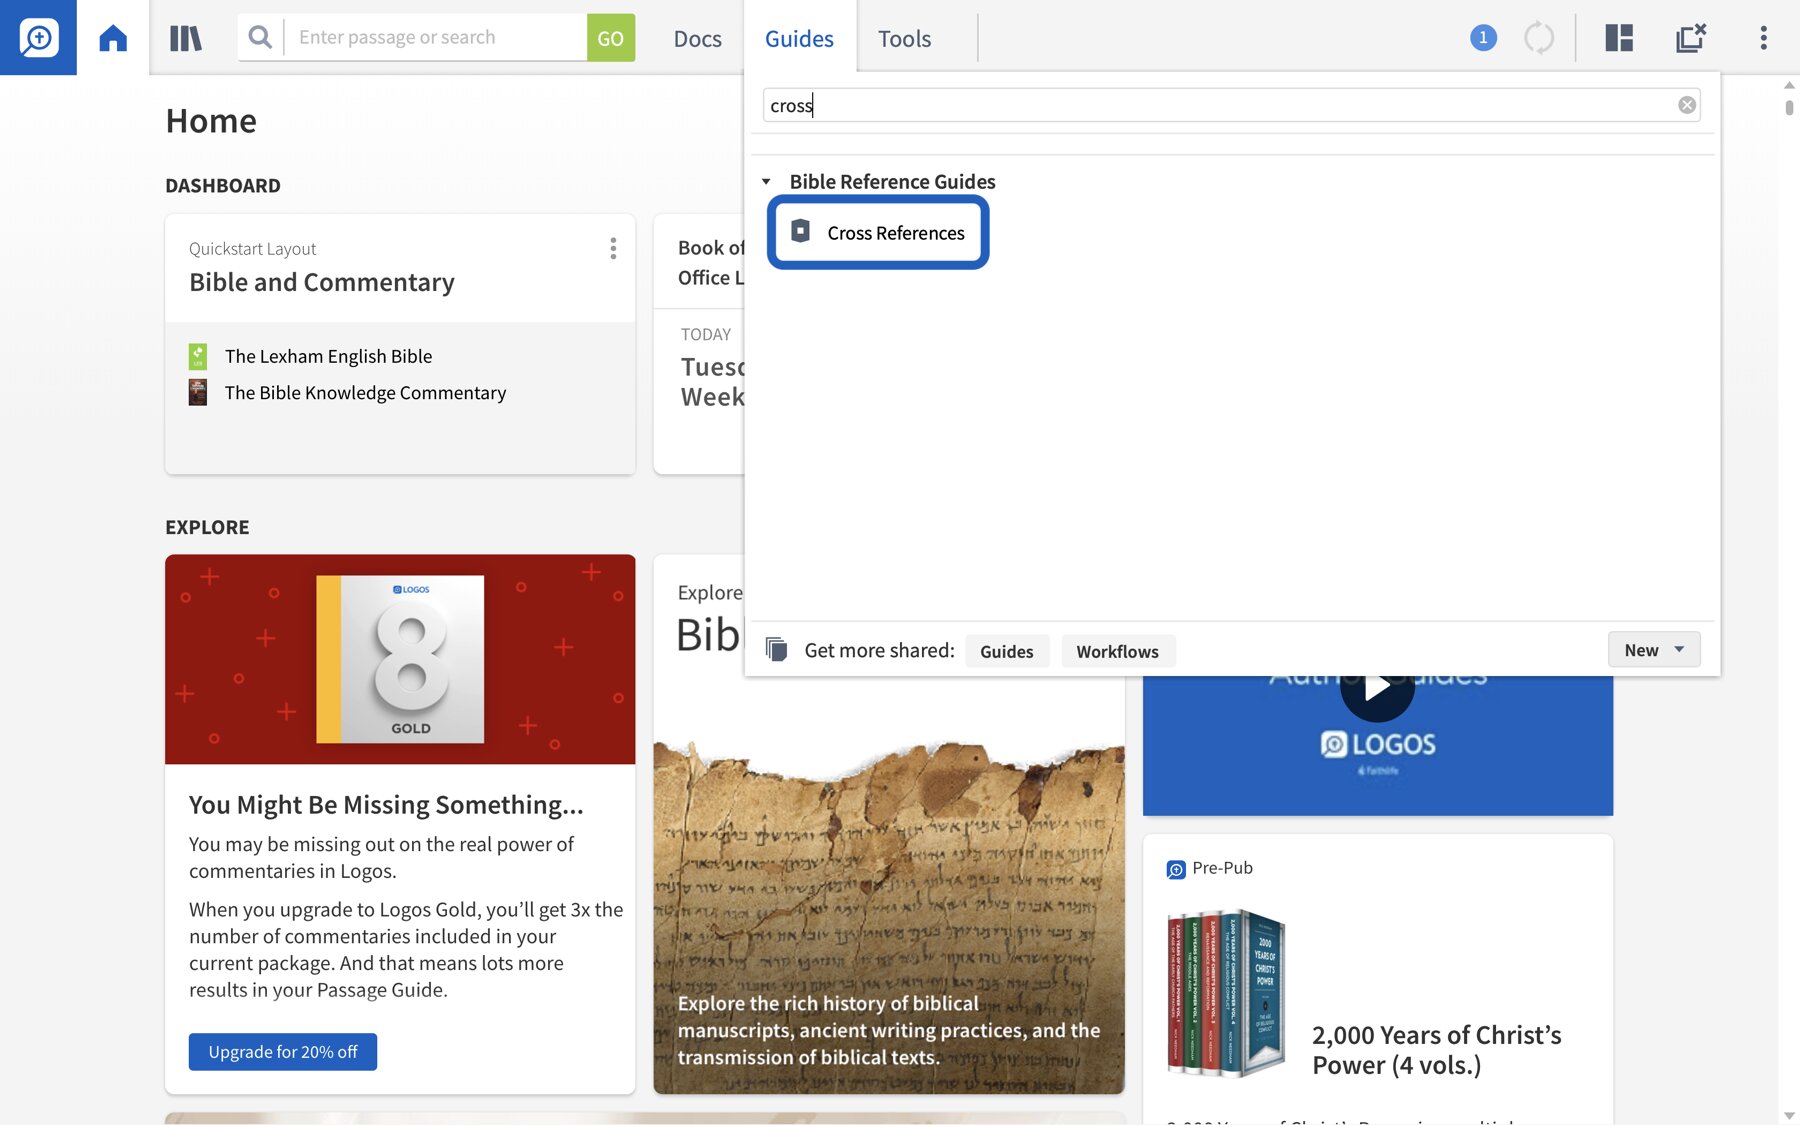Switch to the Tools tab
1800x1125 pixels.
[903, 38]
